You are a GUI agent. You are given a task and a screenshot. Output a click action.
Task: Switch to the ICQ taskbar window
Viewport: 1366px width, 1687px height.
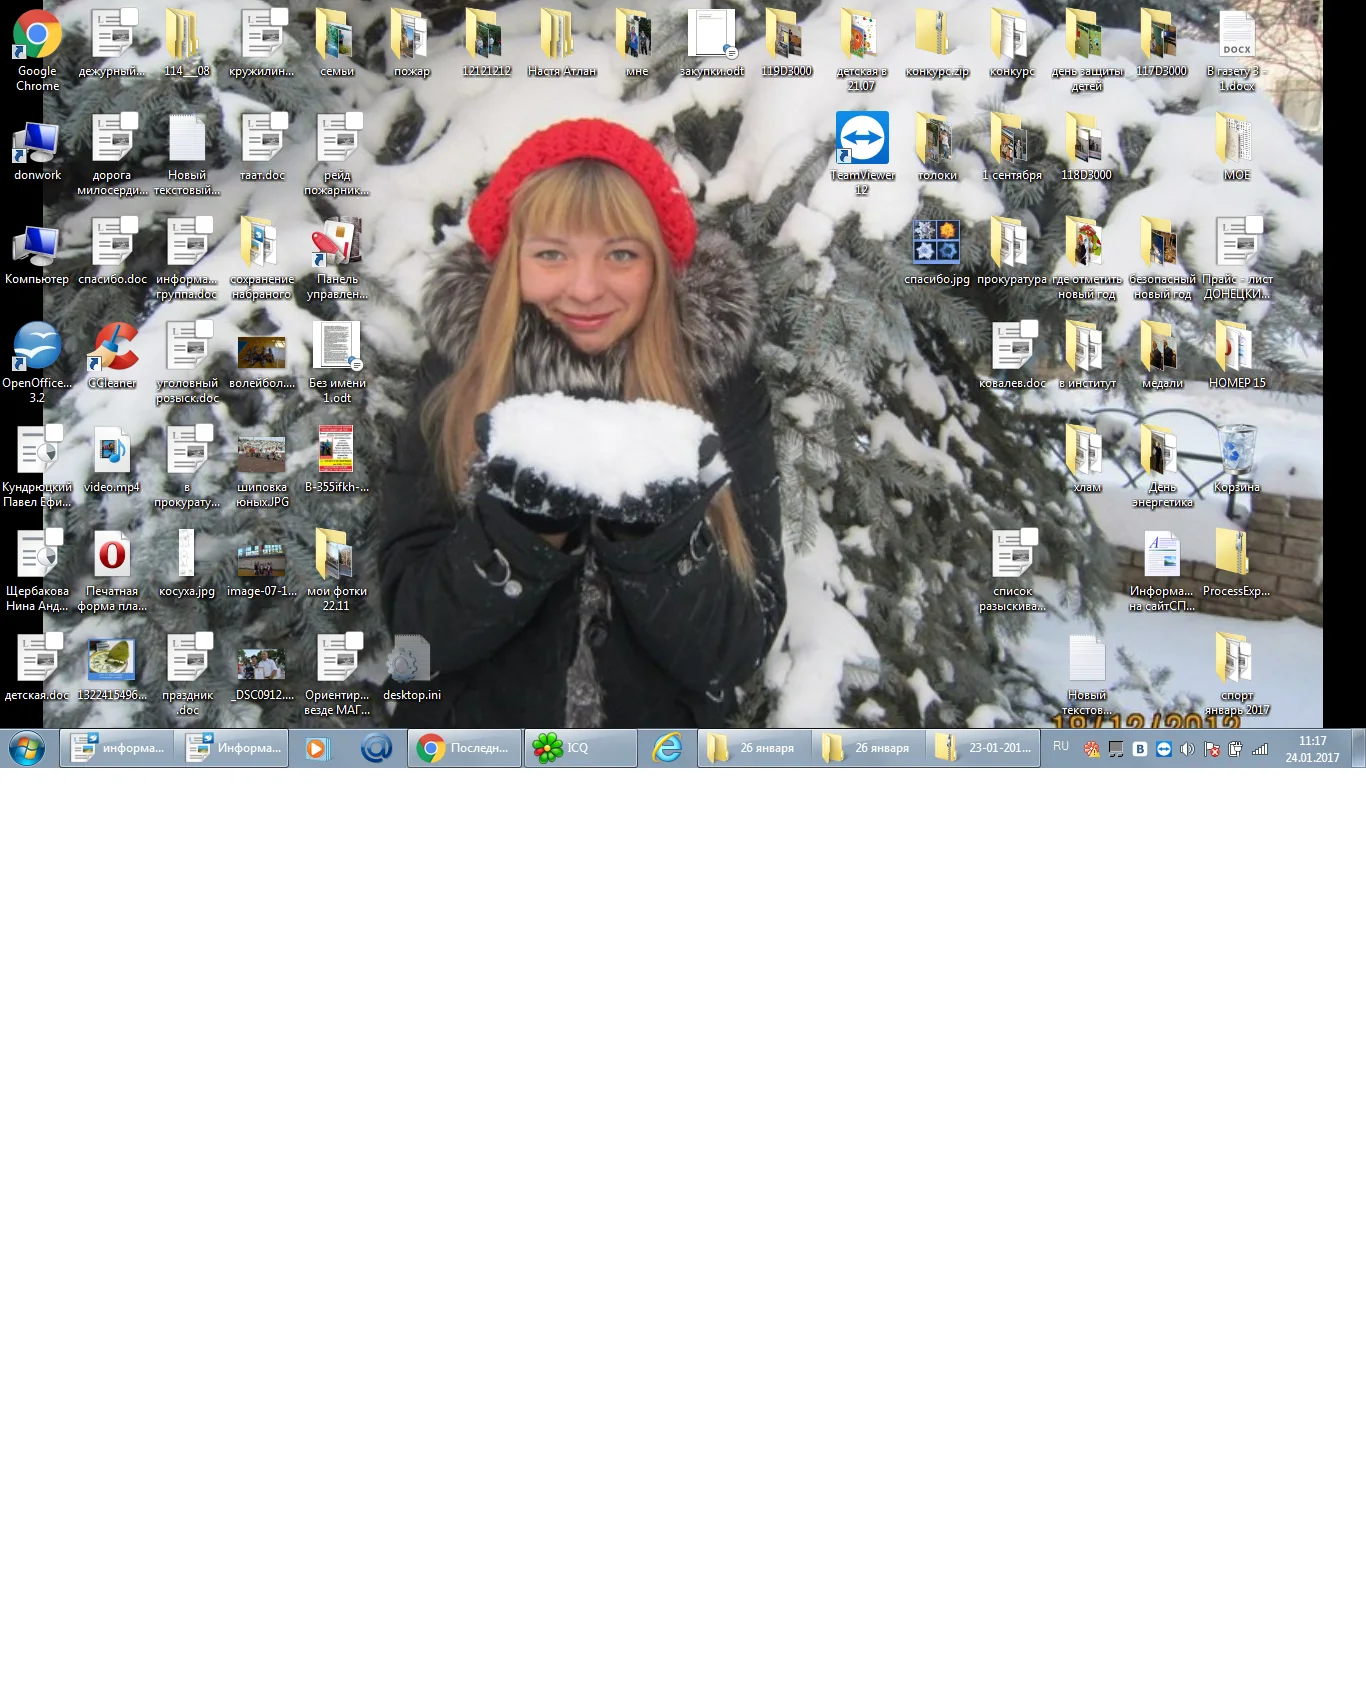pyautogui.click(x=581, y=748)
